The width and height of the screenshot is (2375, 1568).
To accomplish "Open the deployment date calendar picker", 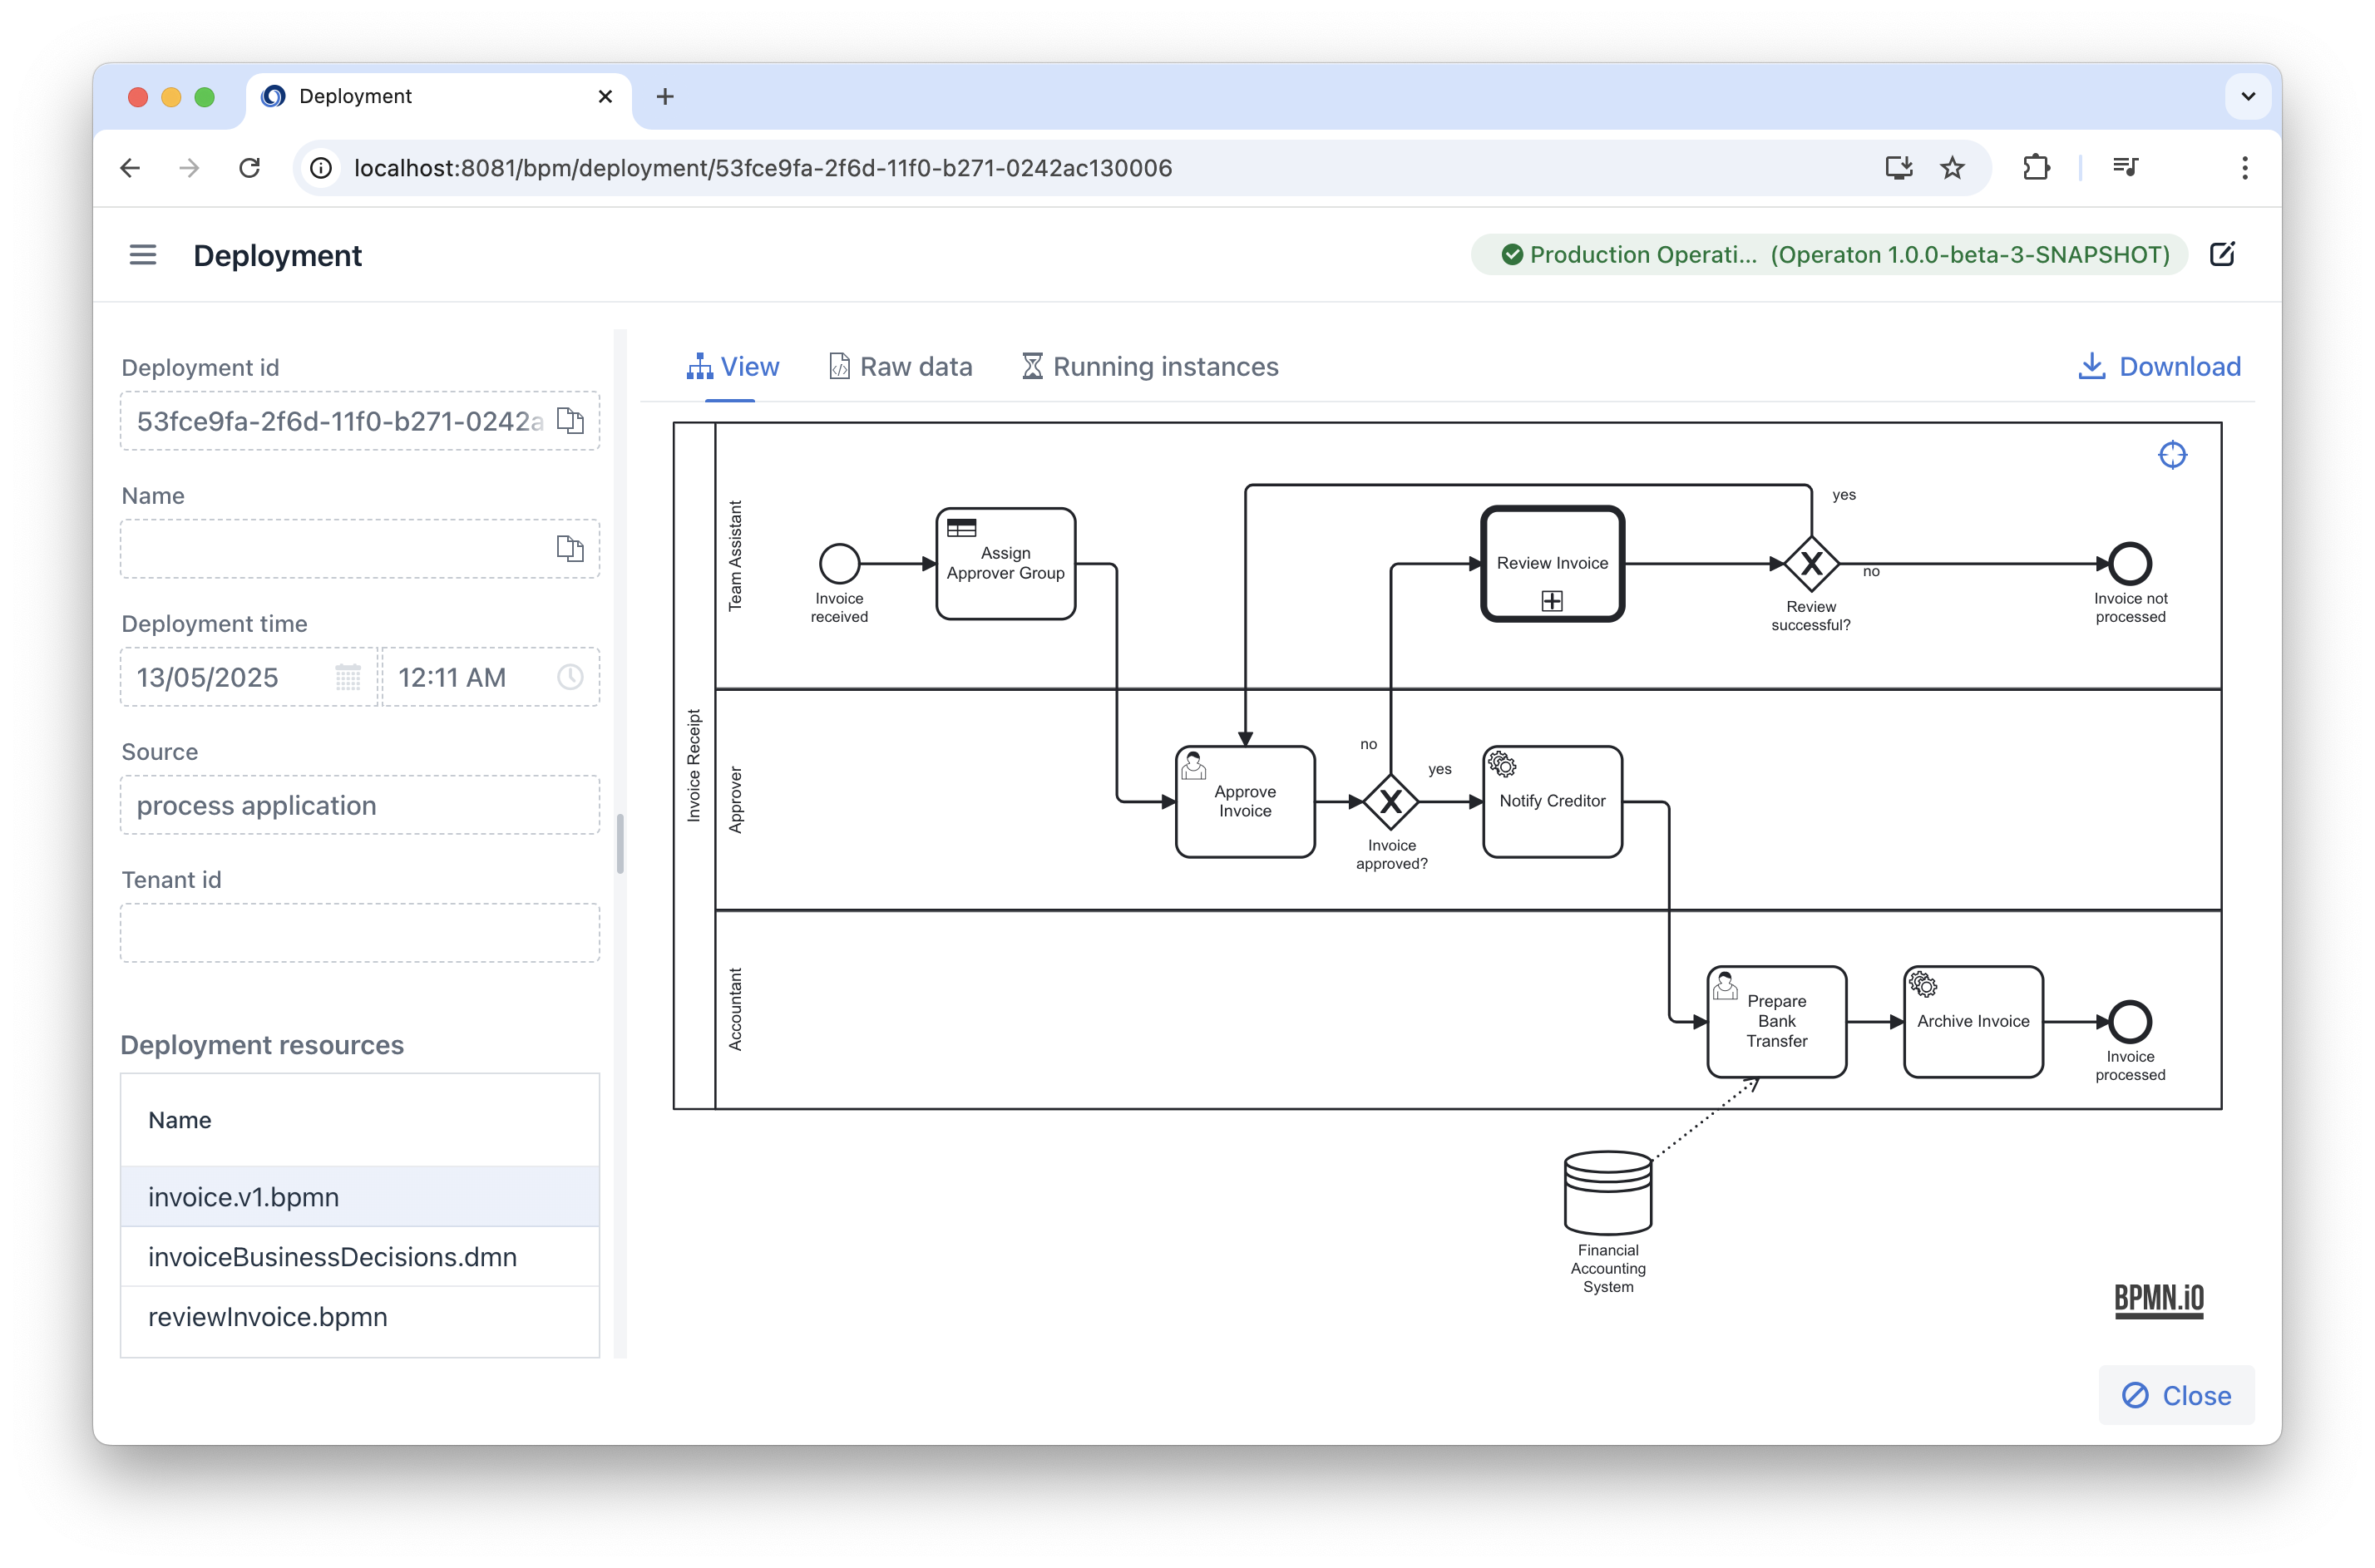I will [348, 677].
